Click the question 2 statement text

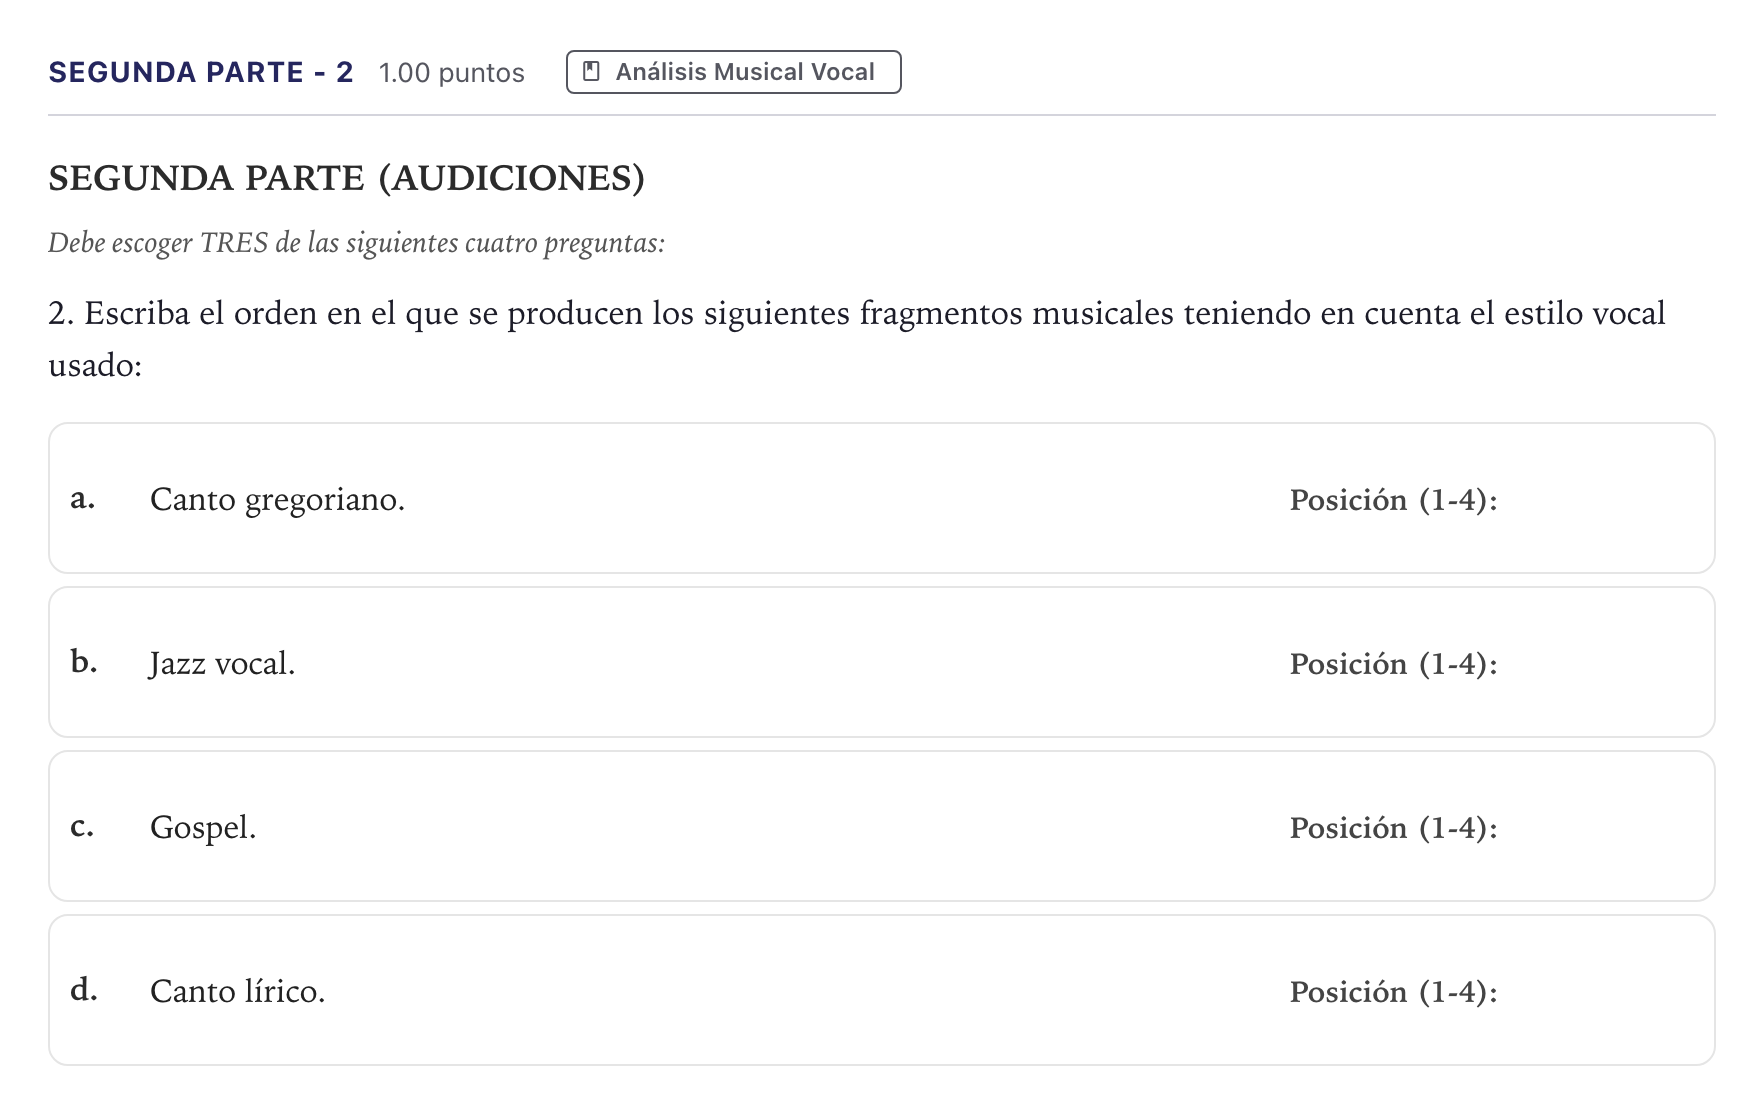(857, 339)
